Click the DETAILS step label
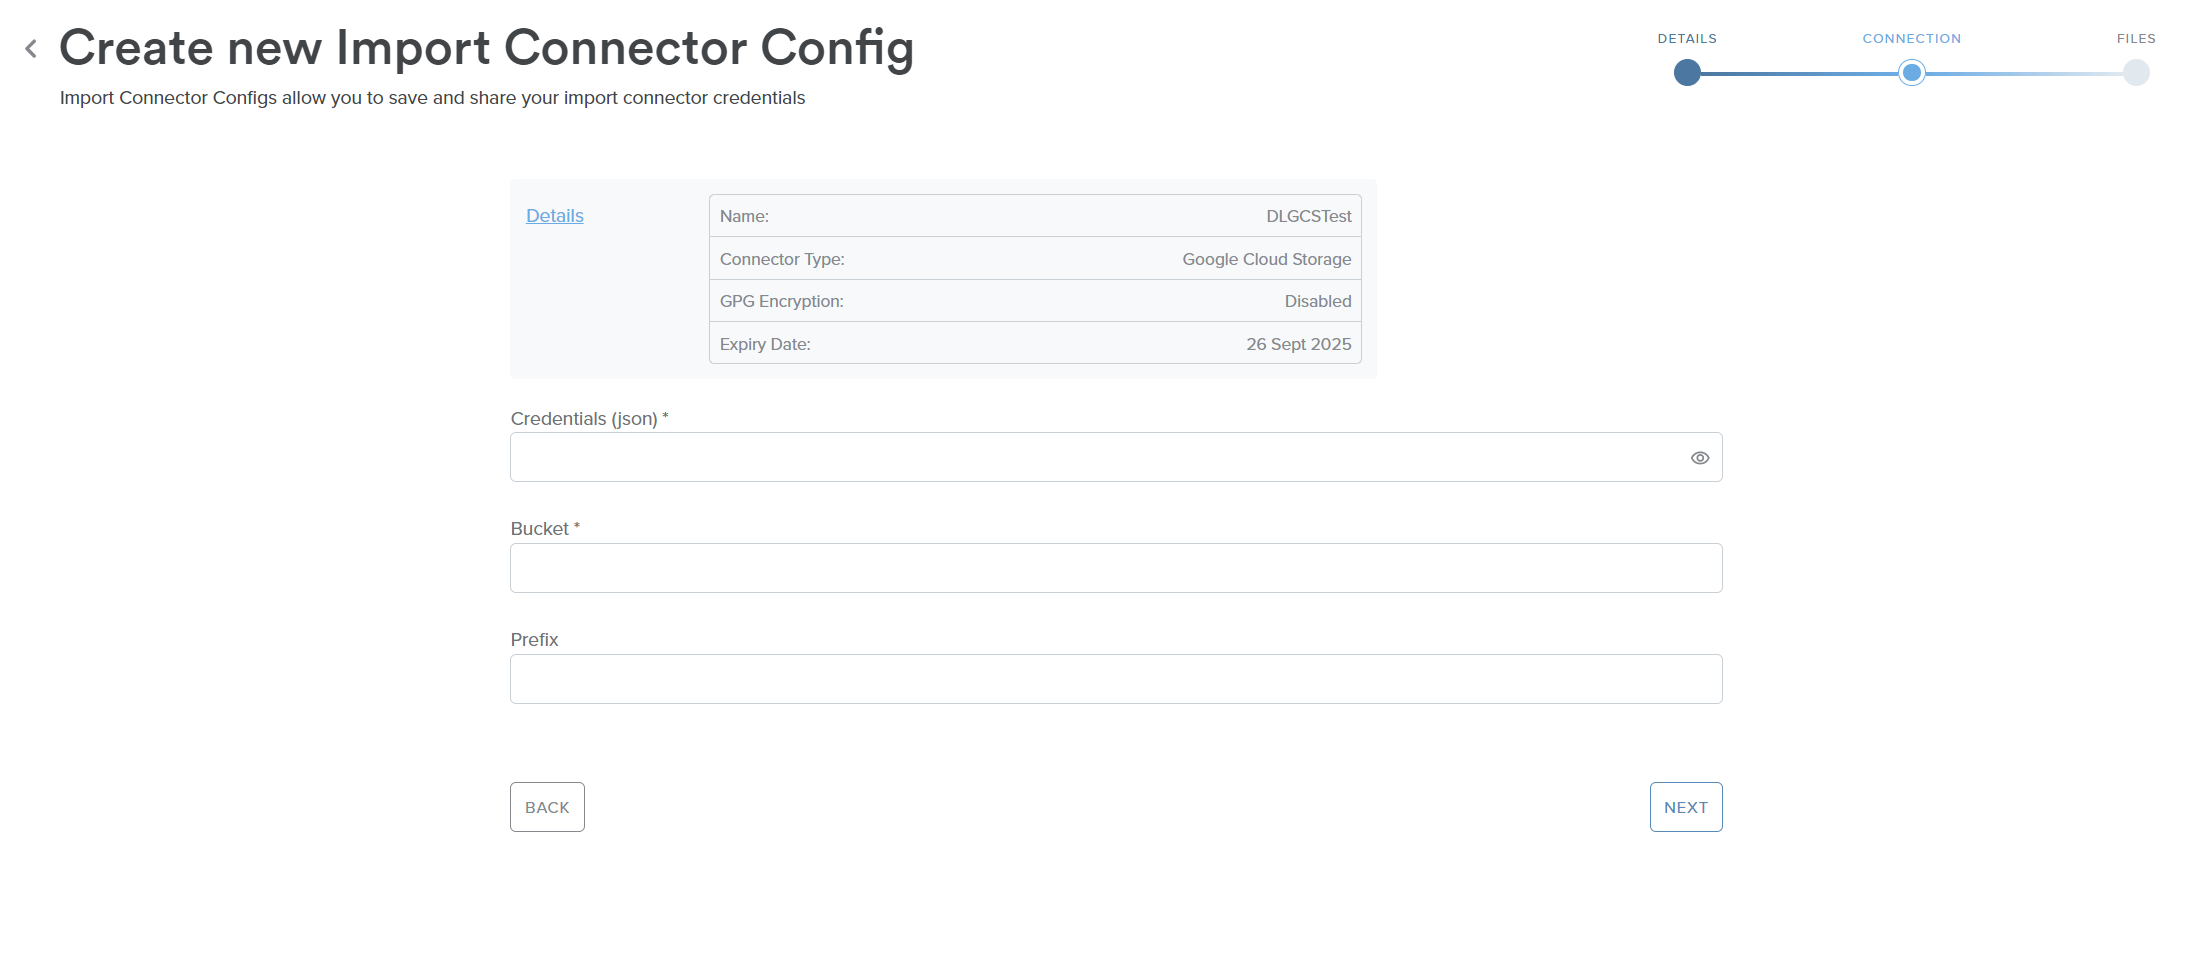The height and width of the screenshot is (957, 2192). pyautogui.click(x=1687, y=39)
